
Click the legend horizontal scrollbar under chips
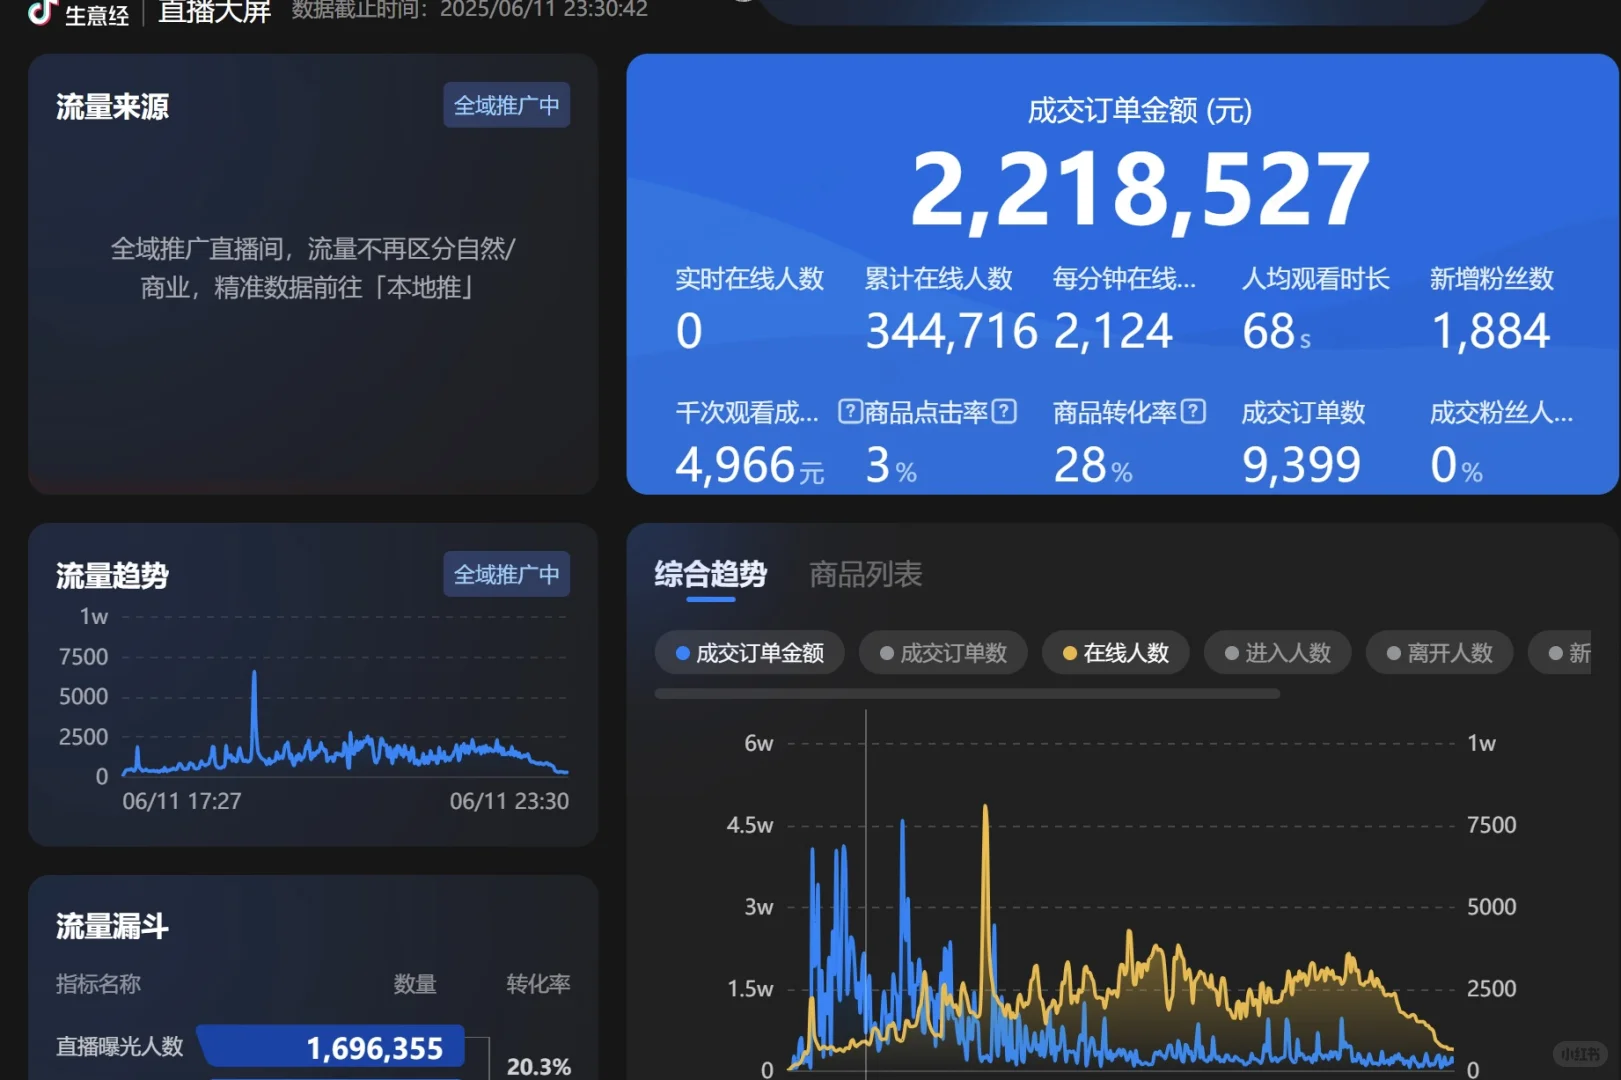(967, 693)
